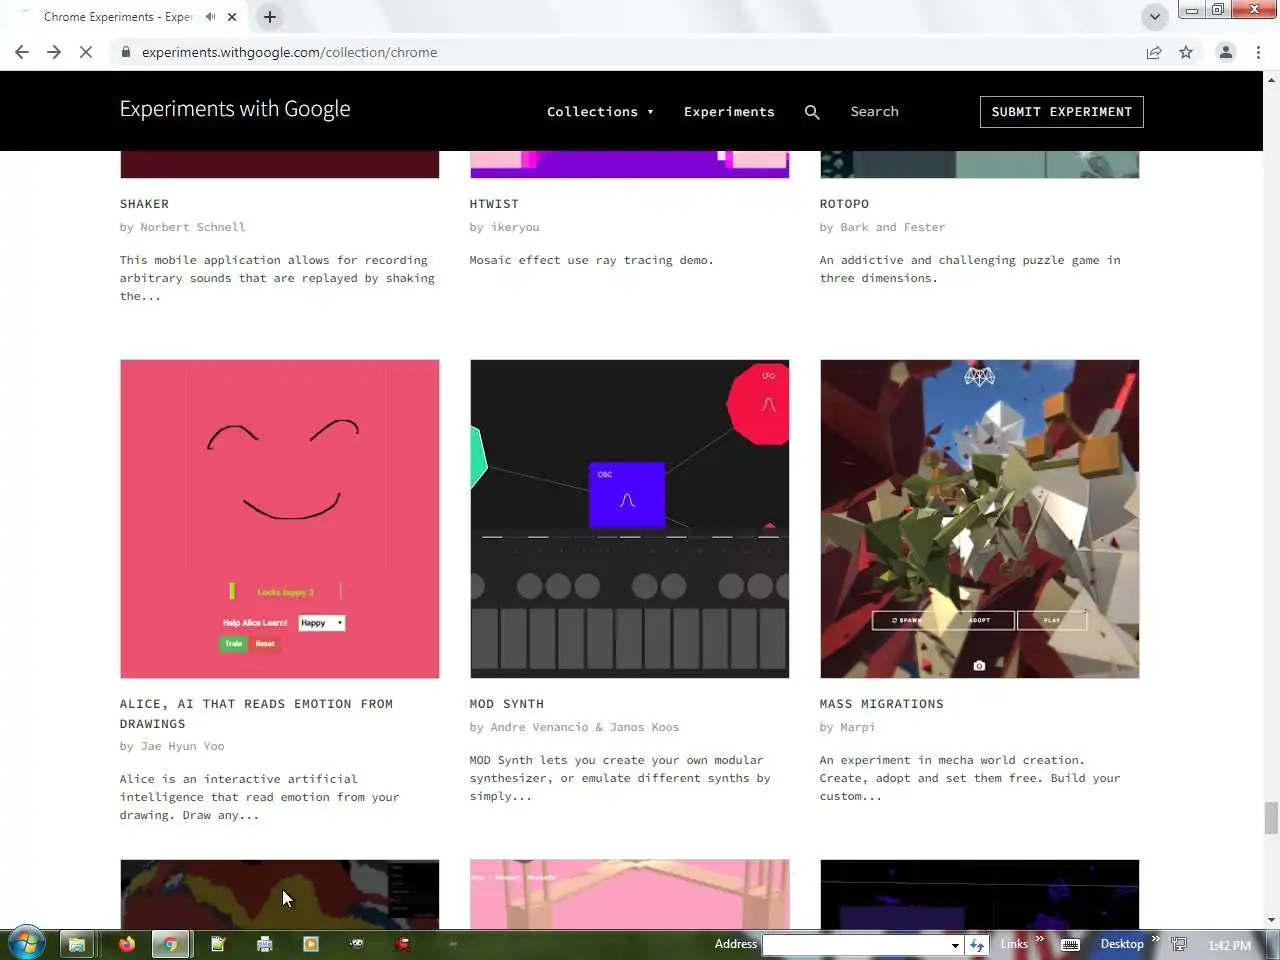
Task: Click the camera icon in Mass Migrations thumbnail
Action: pos(979,665)
